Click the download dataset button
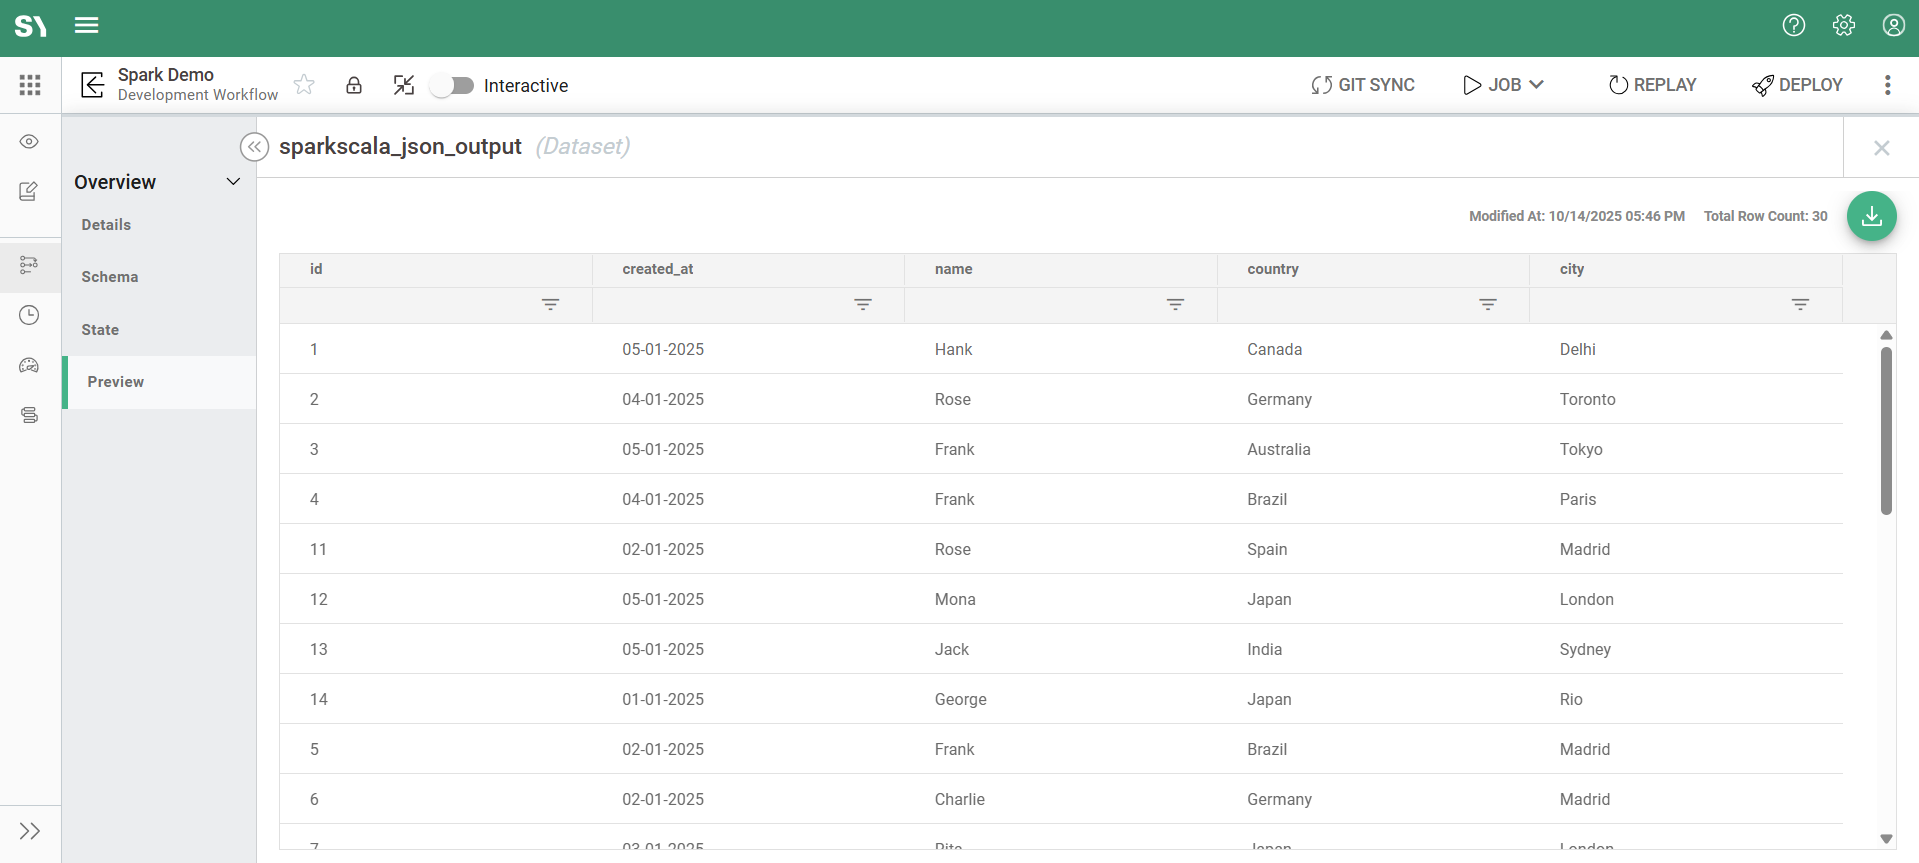 [x=1871, y=216]
